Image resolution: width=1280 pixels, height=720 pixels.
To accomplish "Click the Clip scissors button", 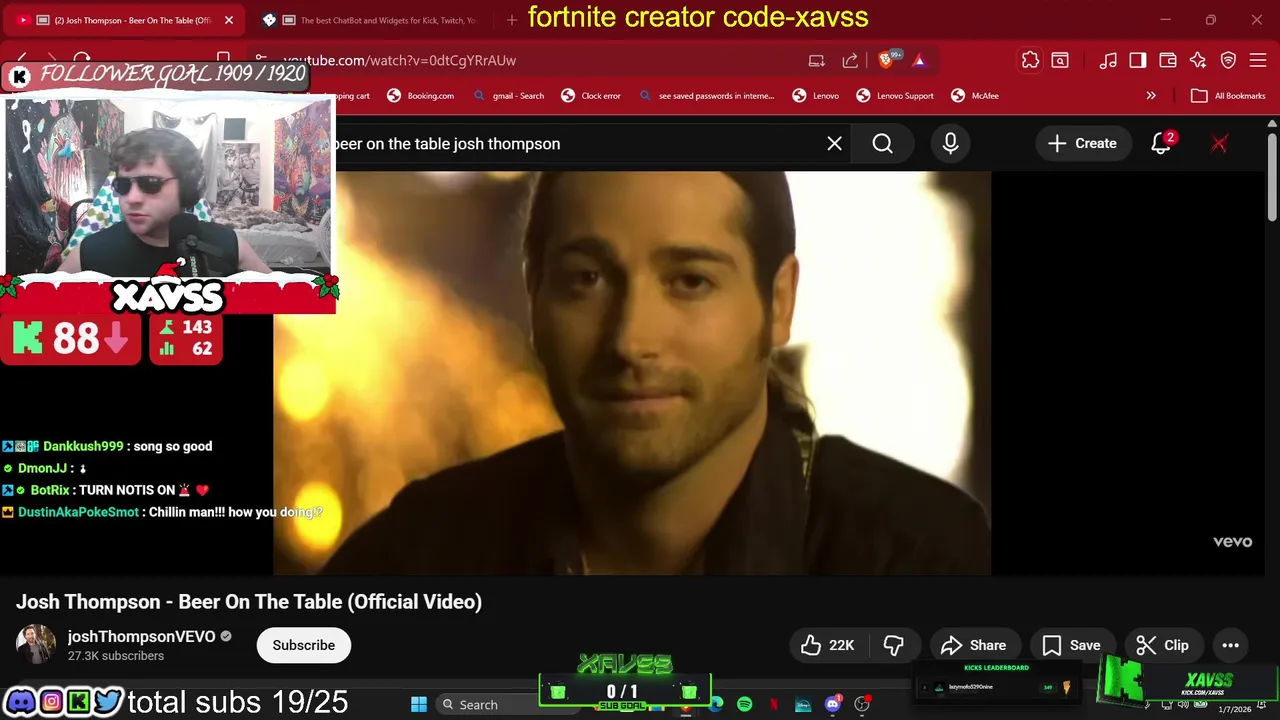I will pyautogui.click(x=1162, y=645).
